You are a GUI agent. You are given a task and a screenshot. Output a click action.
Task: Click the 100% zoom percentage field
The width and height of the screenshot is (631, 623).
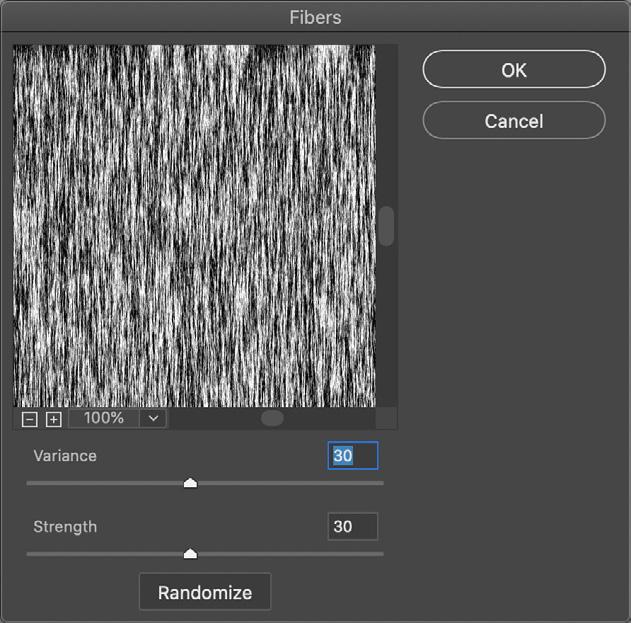pyautogui.click(x=104, y=419)
